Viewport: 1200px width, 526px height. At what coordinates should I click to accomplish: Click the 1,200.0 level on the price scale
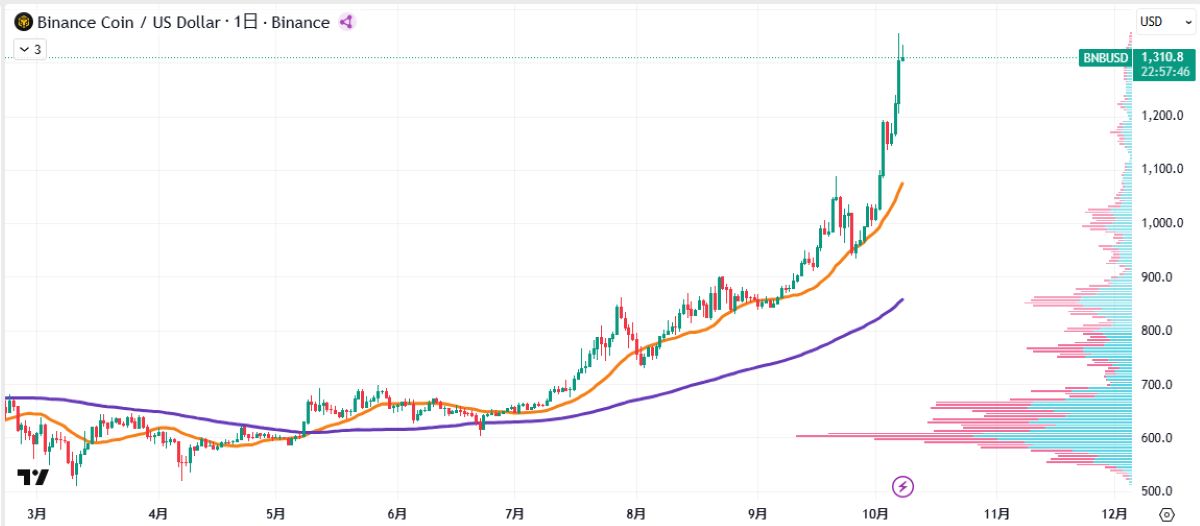pos(1165,115)
